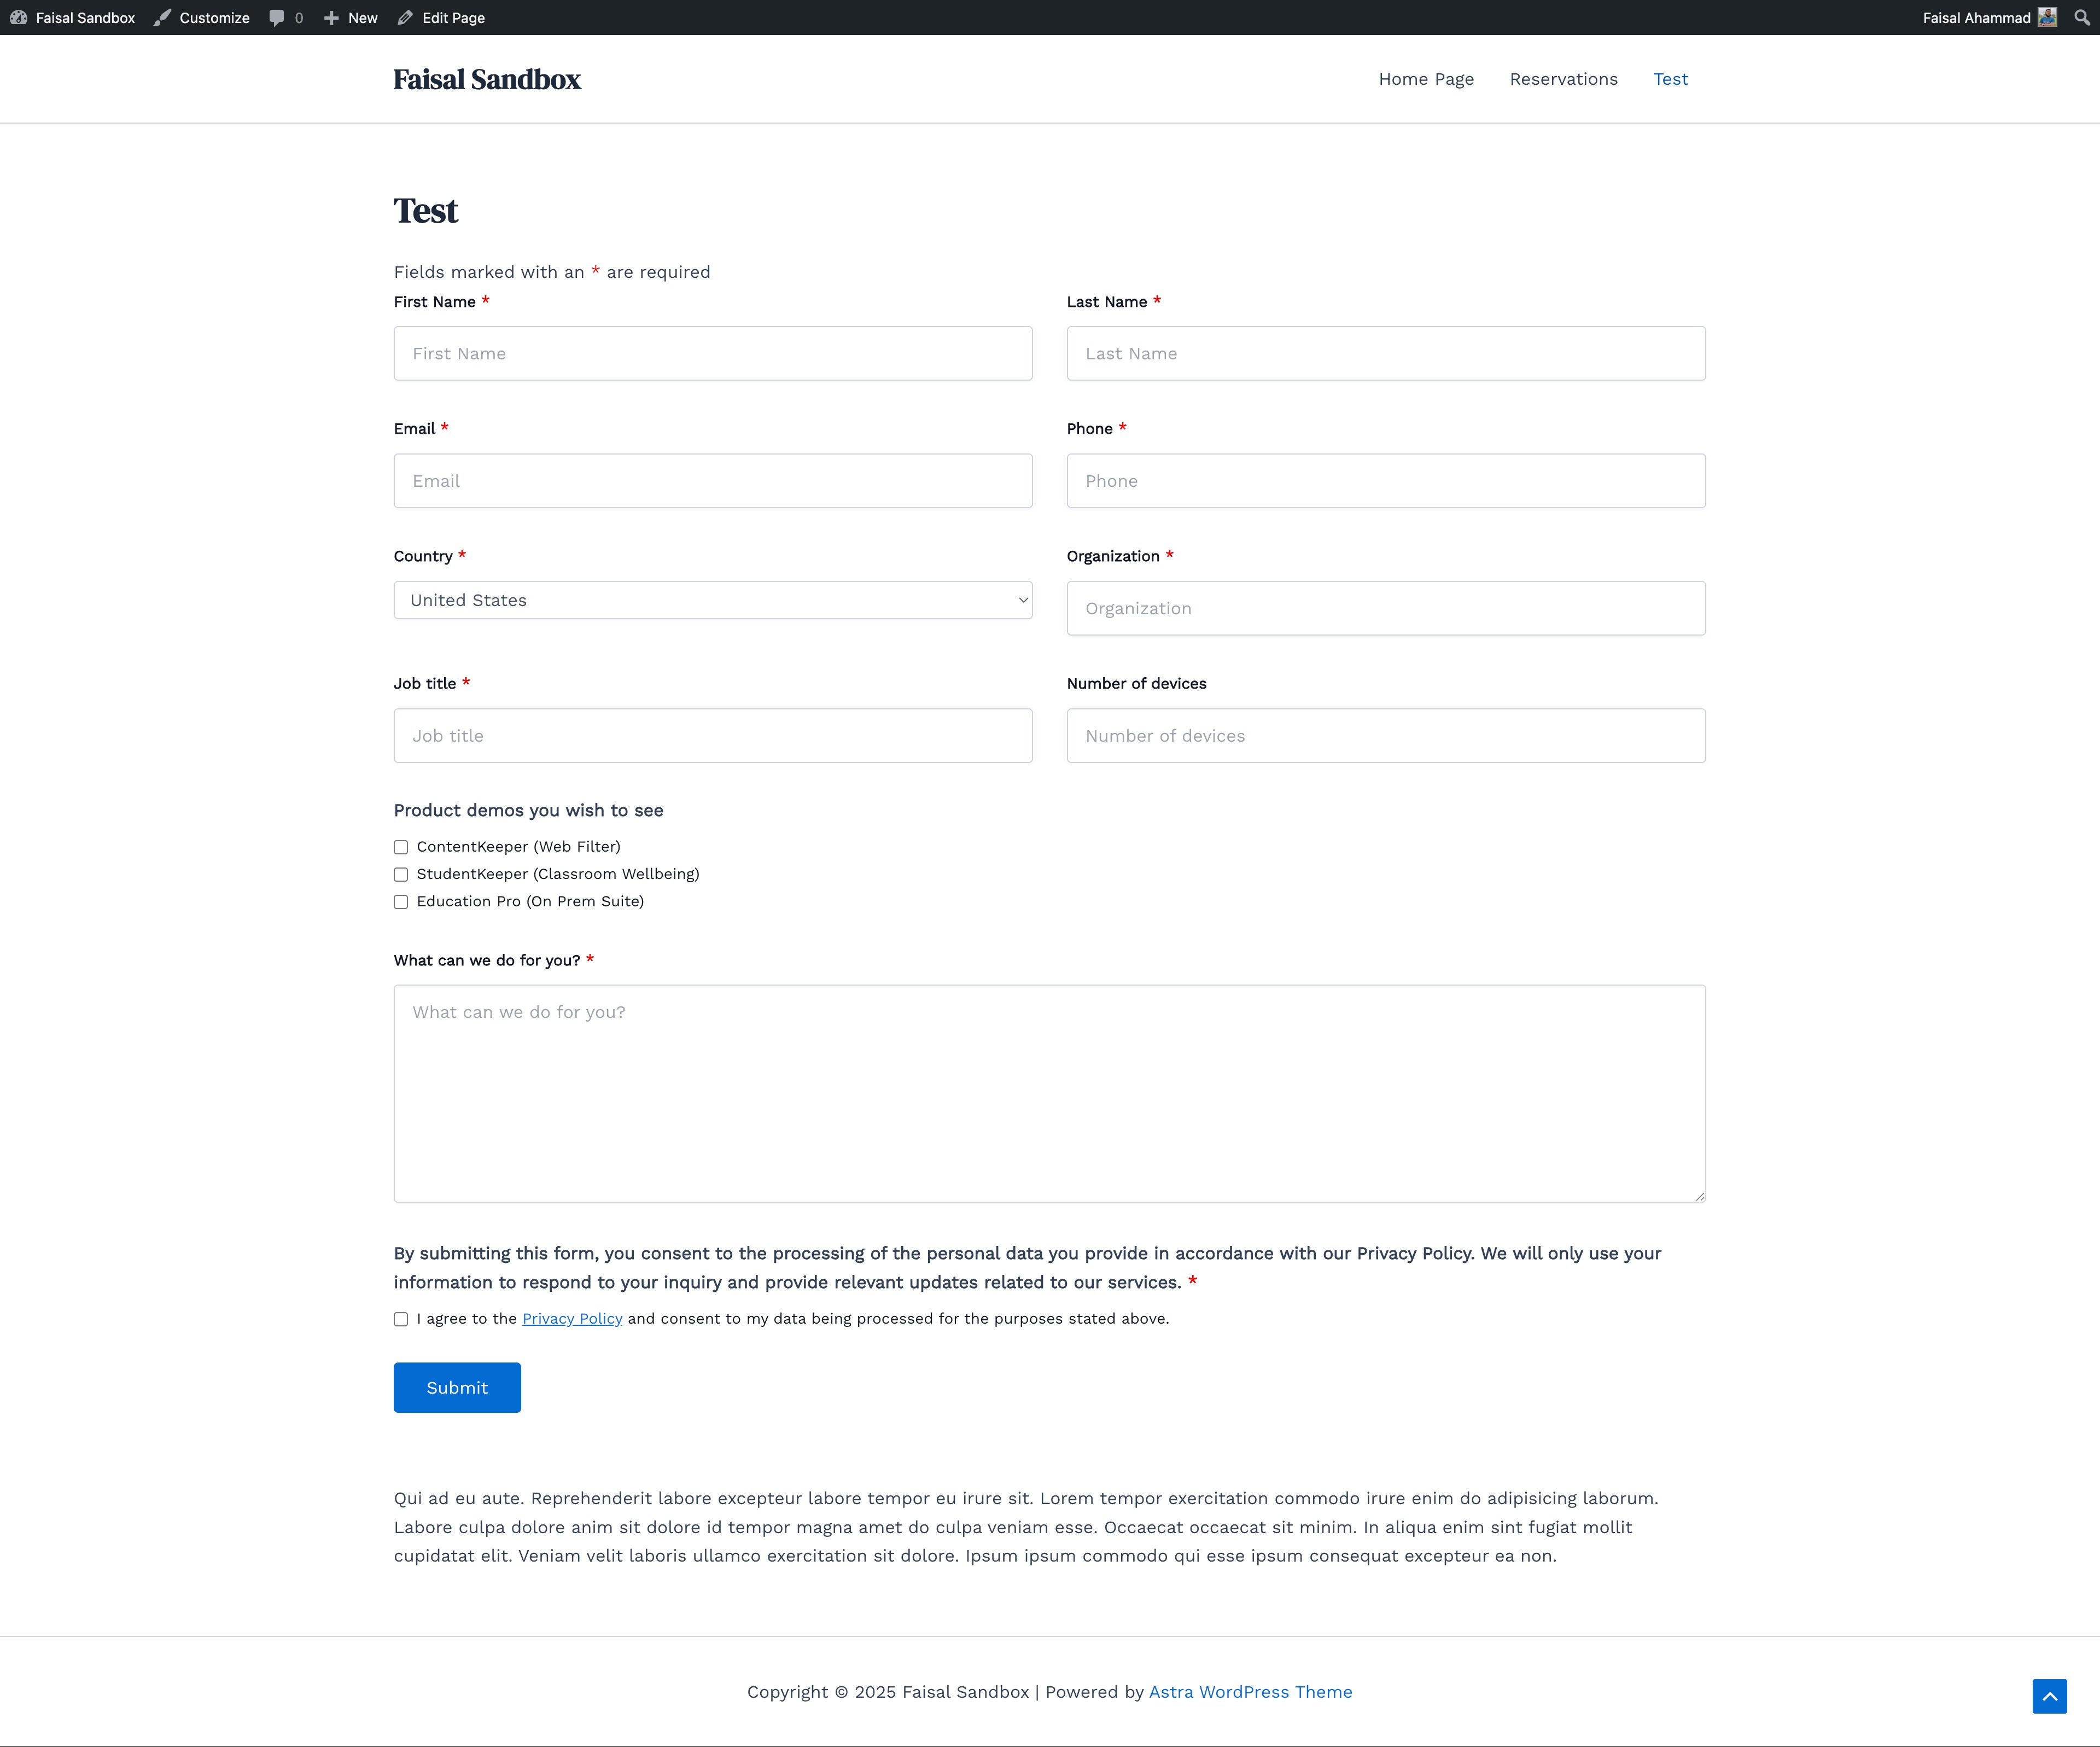Click into the Email input field
Screen dimensions: 2100x1747
(712, 481)
